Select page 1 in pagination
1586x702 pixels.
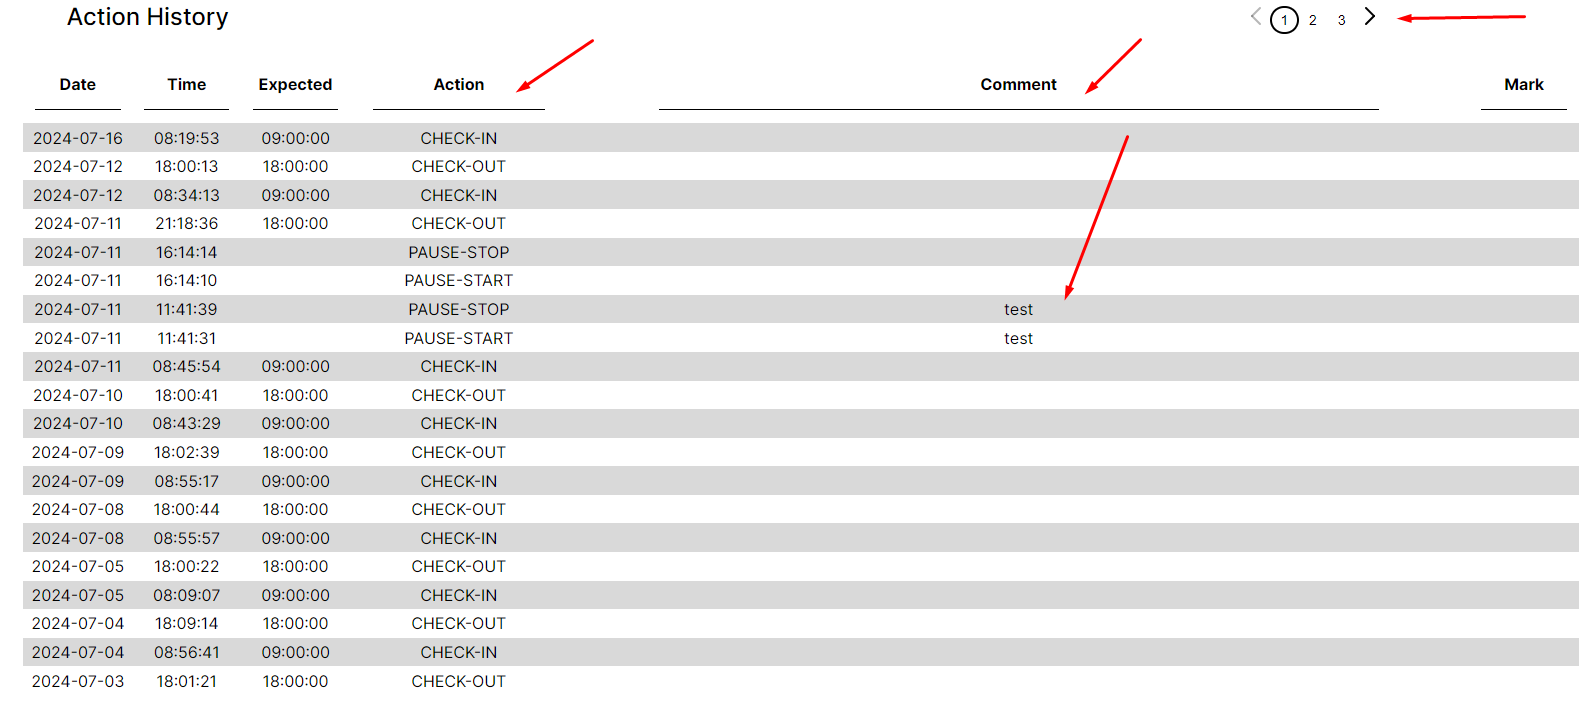[1284, 20]
